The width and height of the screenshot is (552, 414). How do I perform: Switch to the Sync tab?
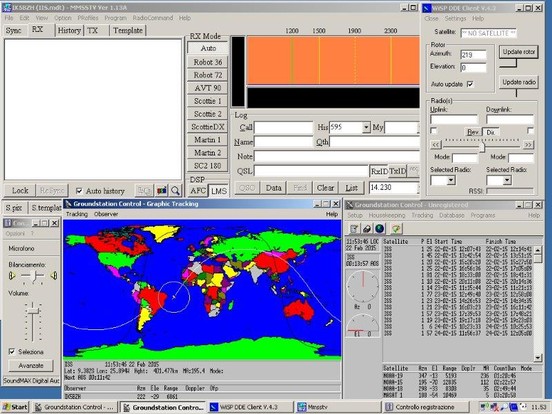click(x=13, y=31)
